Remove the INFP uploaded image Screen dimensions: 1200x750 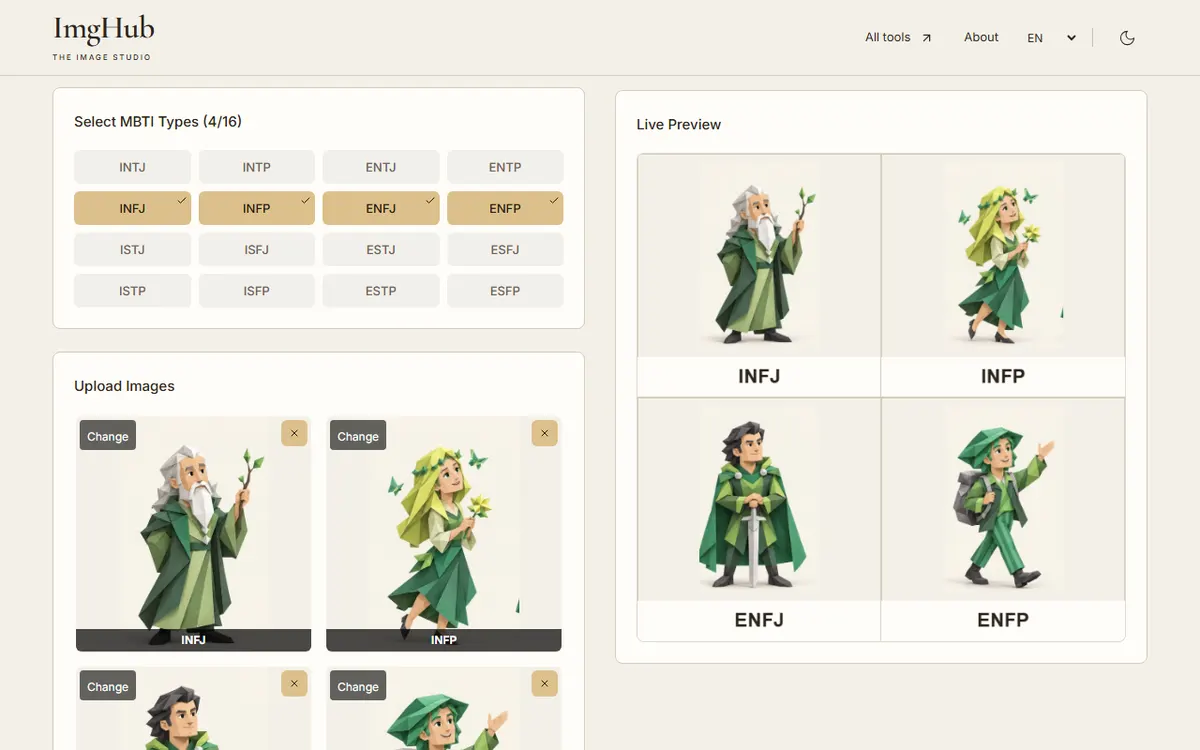(544, 433)
